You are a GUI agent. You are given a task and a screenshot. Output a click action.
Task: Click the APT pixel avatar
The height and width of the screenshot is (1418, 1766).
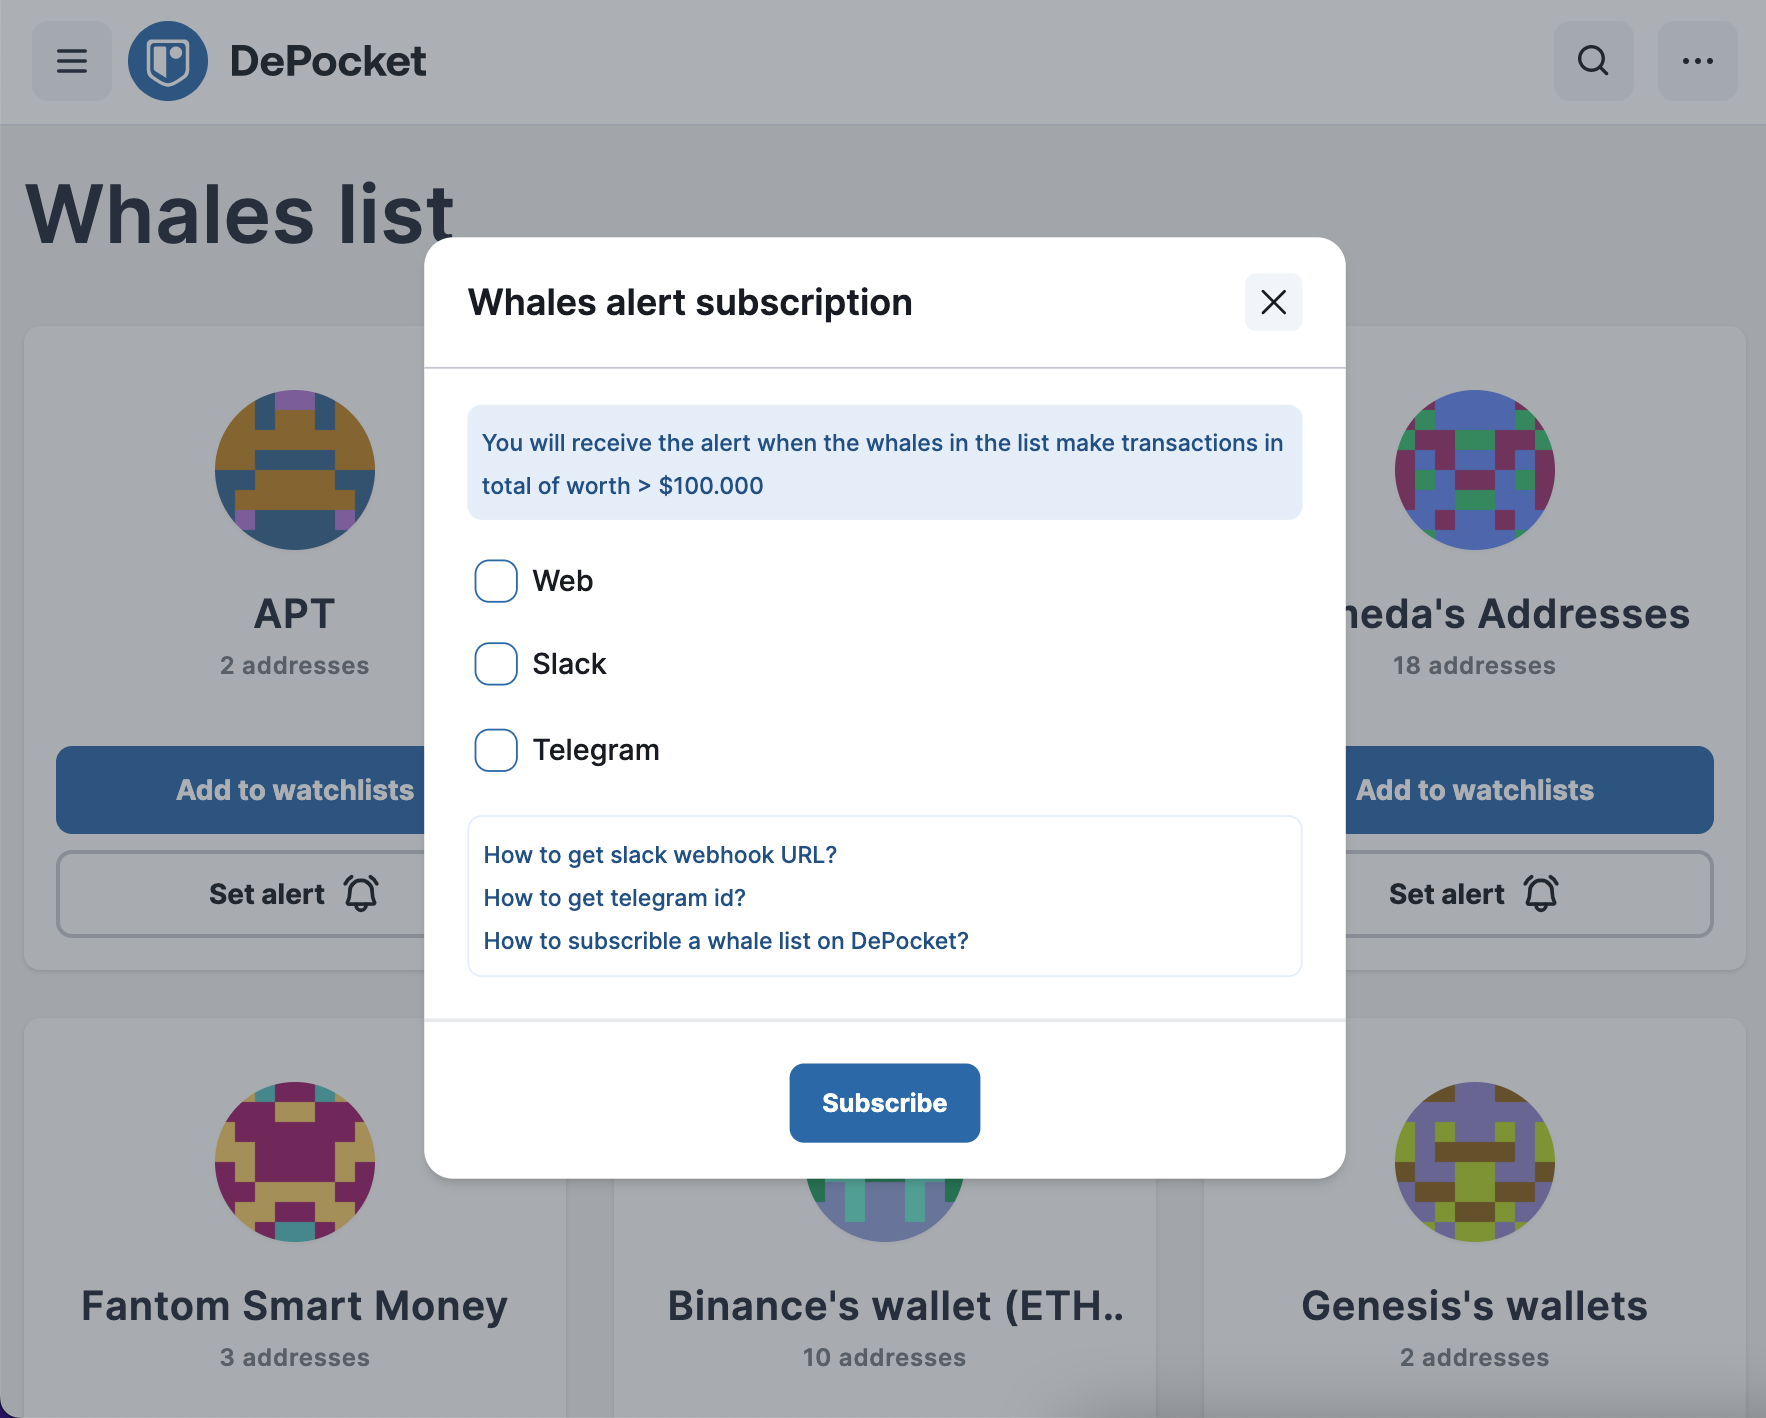coord(295,470)
